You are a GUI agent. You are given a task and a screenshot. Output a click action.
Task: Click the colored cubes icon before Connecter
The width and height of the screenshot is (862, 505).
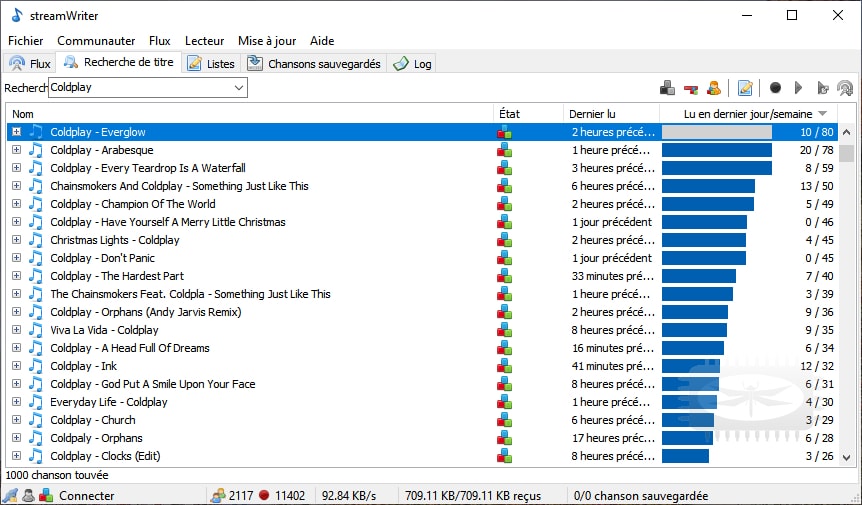[x=46, y=495]
